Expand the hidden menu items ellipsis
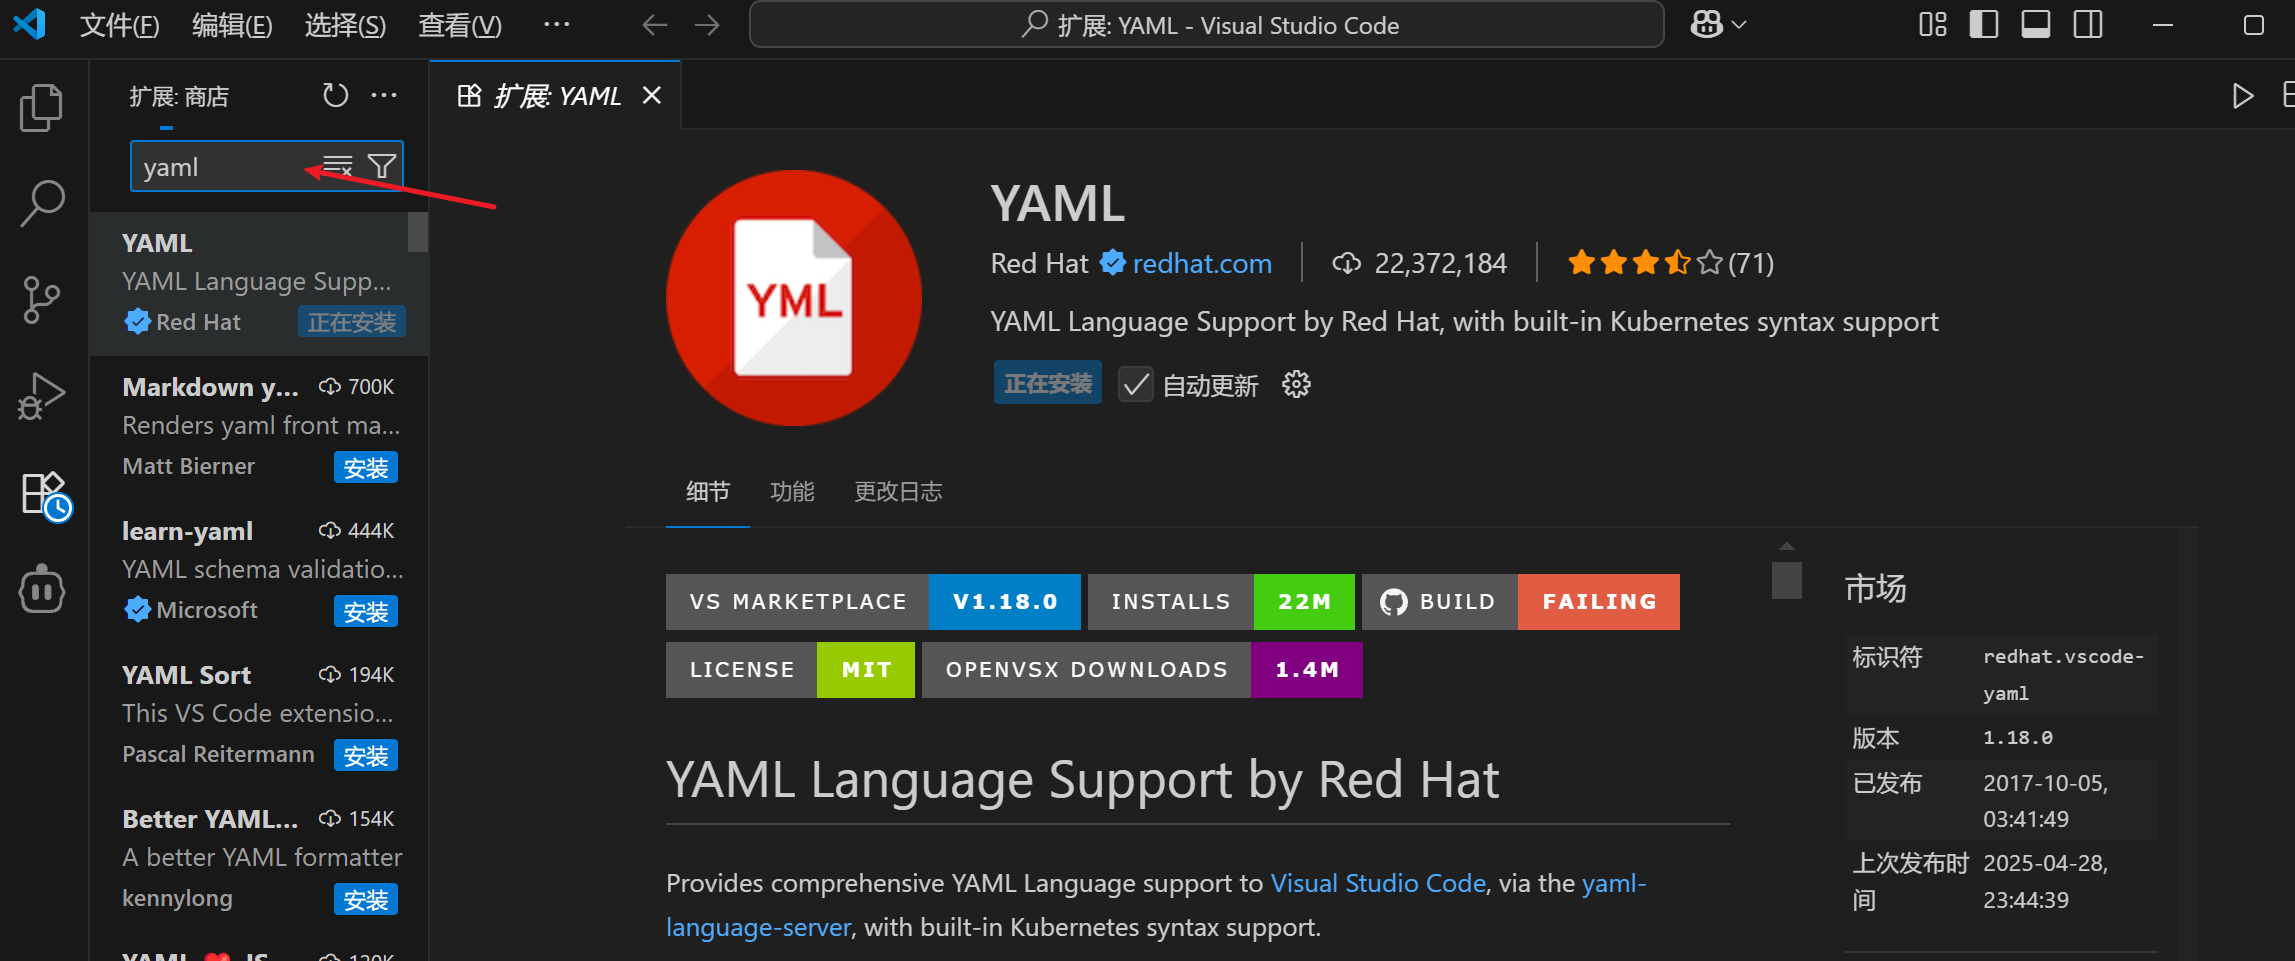Viewport: 2295px width, 961px height. tap(556, 25)
